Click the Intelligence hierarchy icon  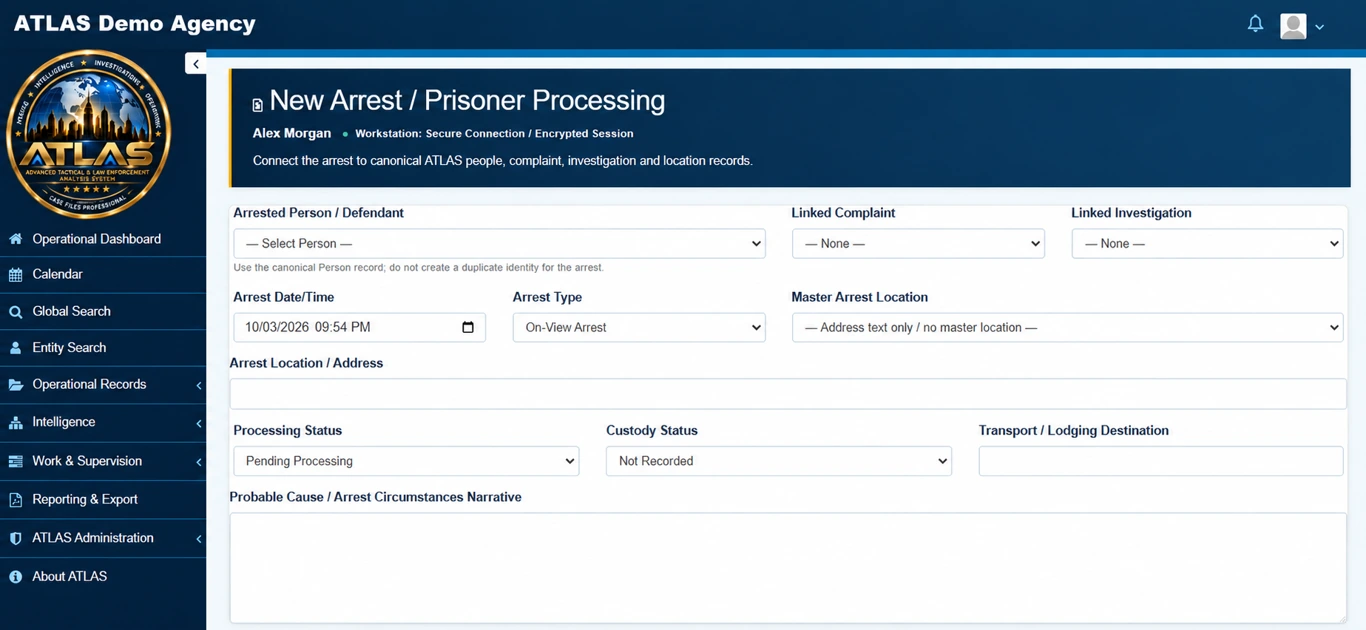(x=16, y=423)
